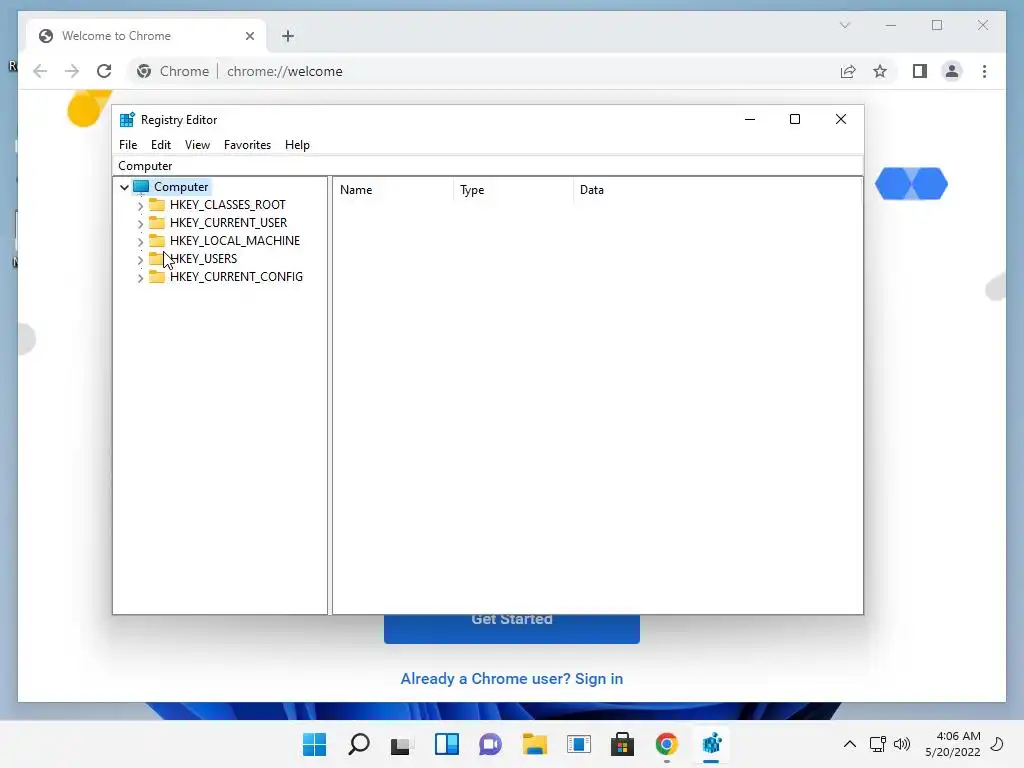Open the Edit menu in Registry Editor
The height and width of the screenshot is (768, 1024).
tap(161, 145)
